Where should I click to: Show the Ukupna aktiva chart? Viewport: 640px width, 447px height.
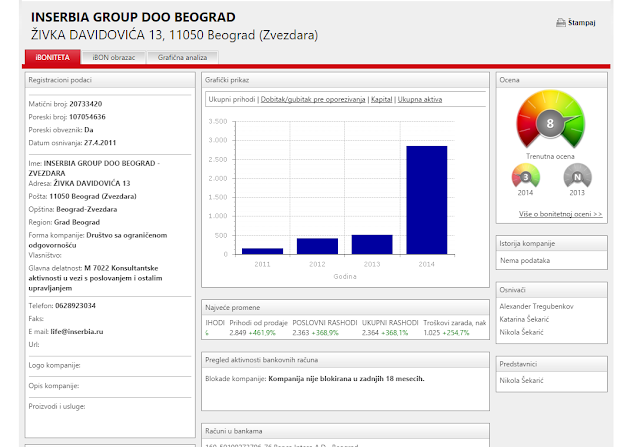pyautogui.click(x=420, y=99)
